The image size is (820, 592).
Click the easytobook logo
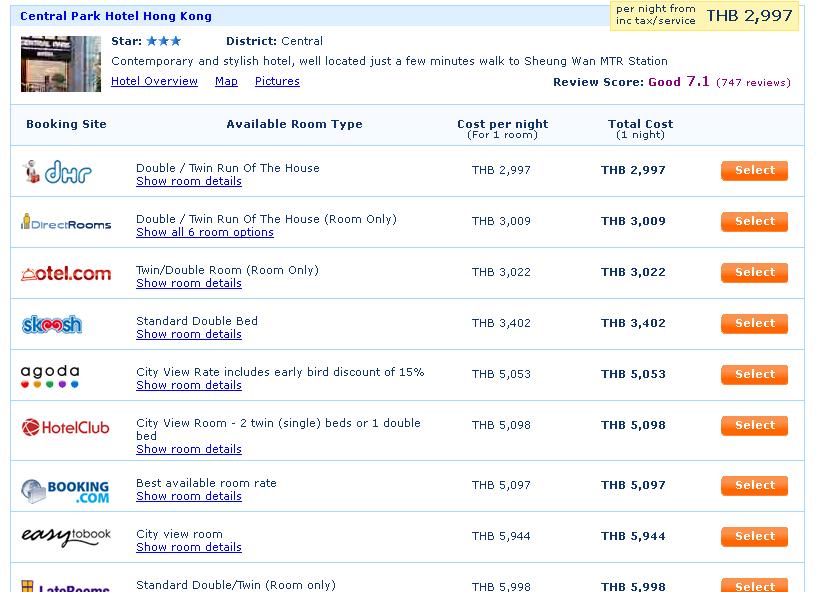pos(66,536)
